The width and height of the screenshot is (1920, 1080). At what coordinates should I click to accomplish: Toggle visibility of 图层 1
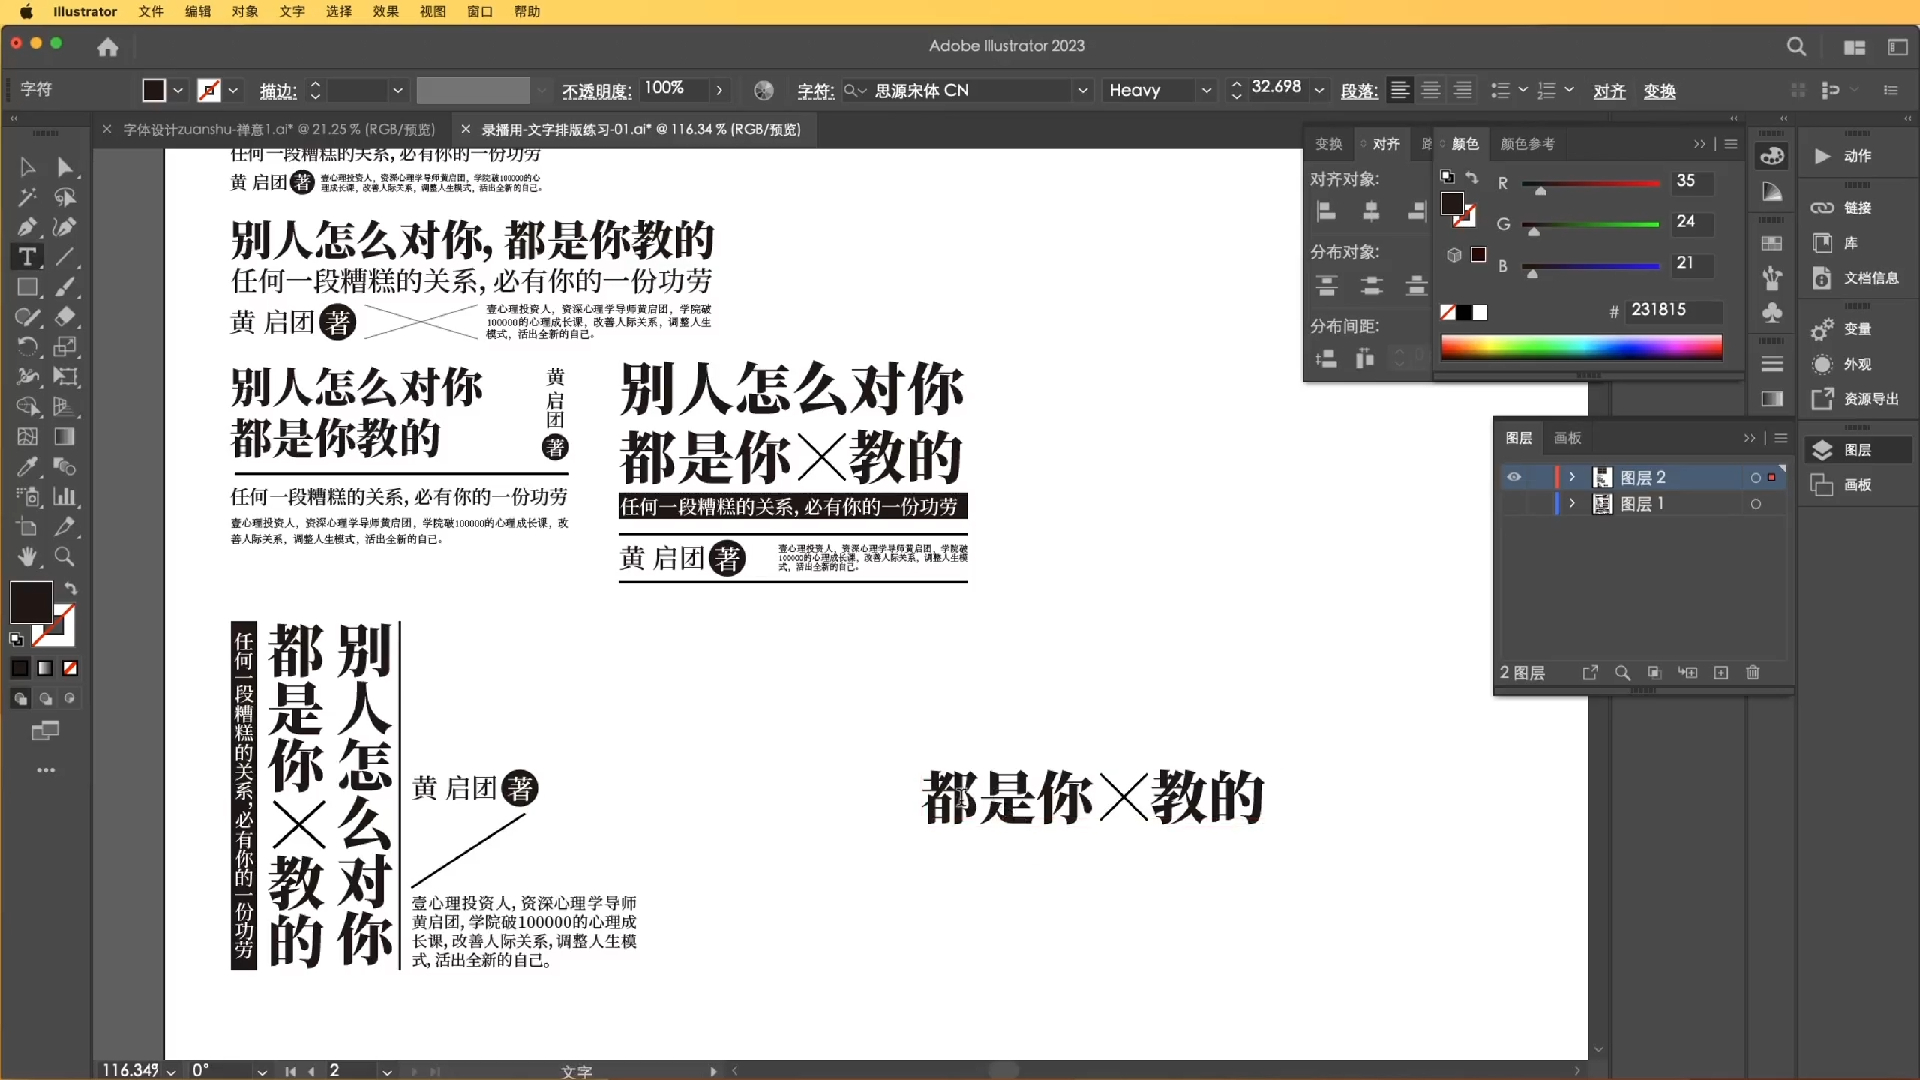tap(1513, 504)
